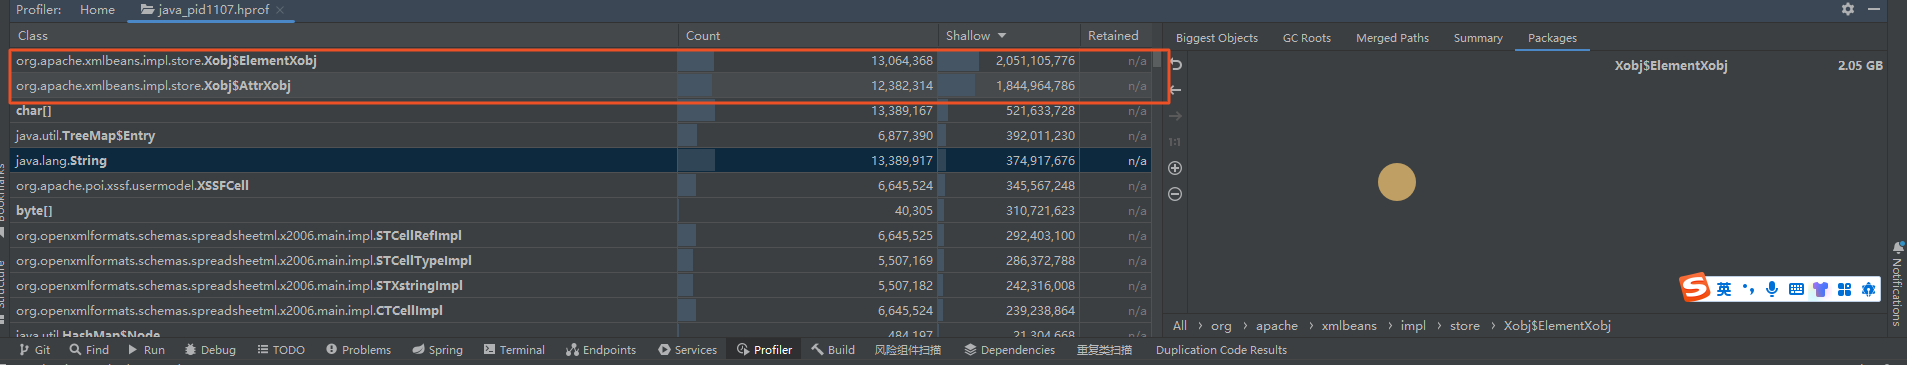Open the Problems tool window
This screenshot has width=1907, height=365.
(x=358, y=350)
